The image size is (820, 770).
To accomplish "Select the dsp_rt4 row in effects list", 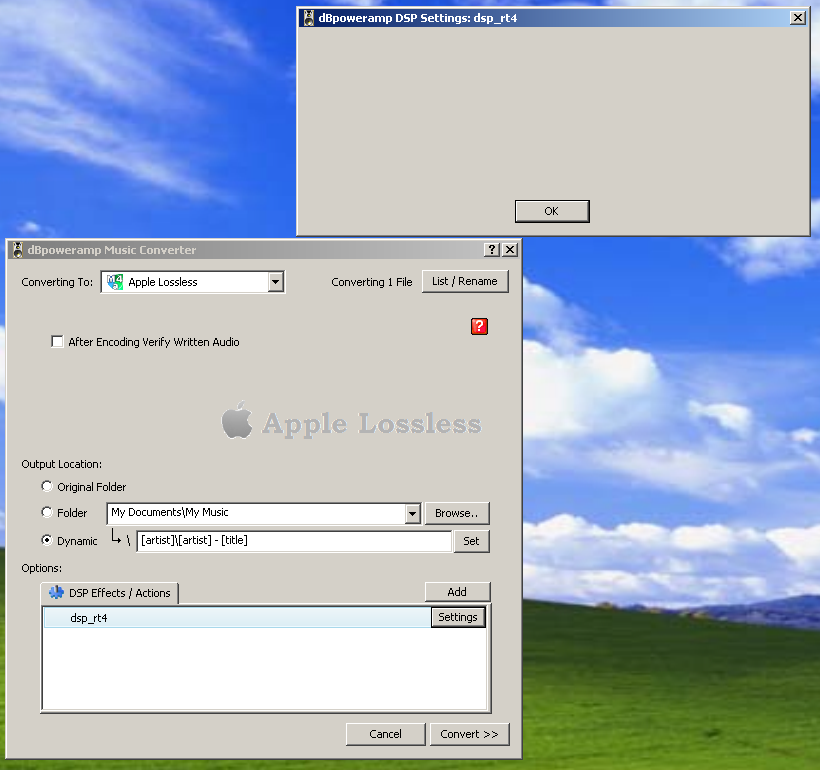I will 237,618.
